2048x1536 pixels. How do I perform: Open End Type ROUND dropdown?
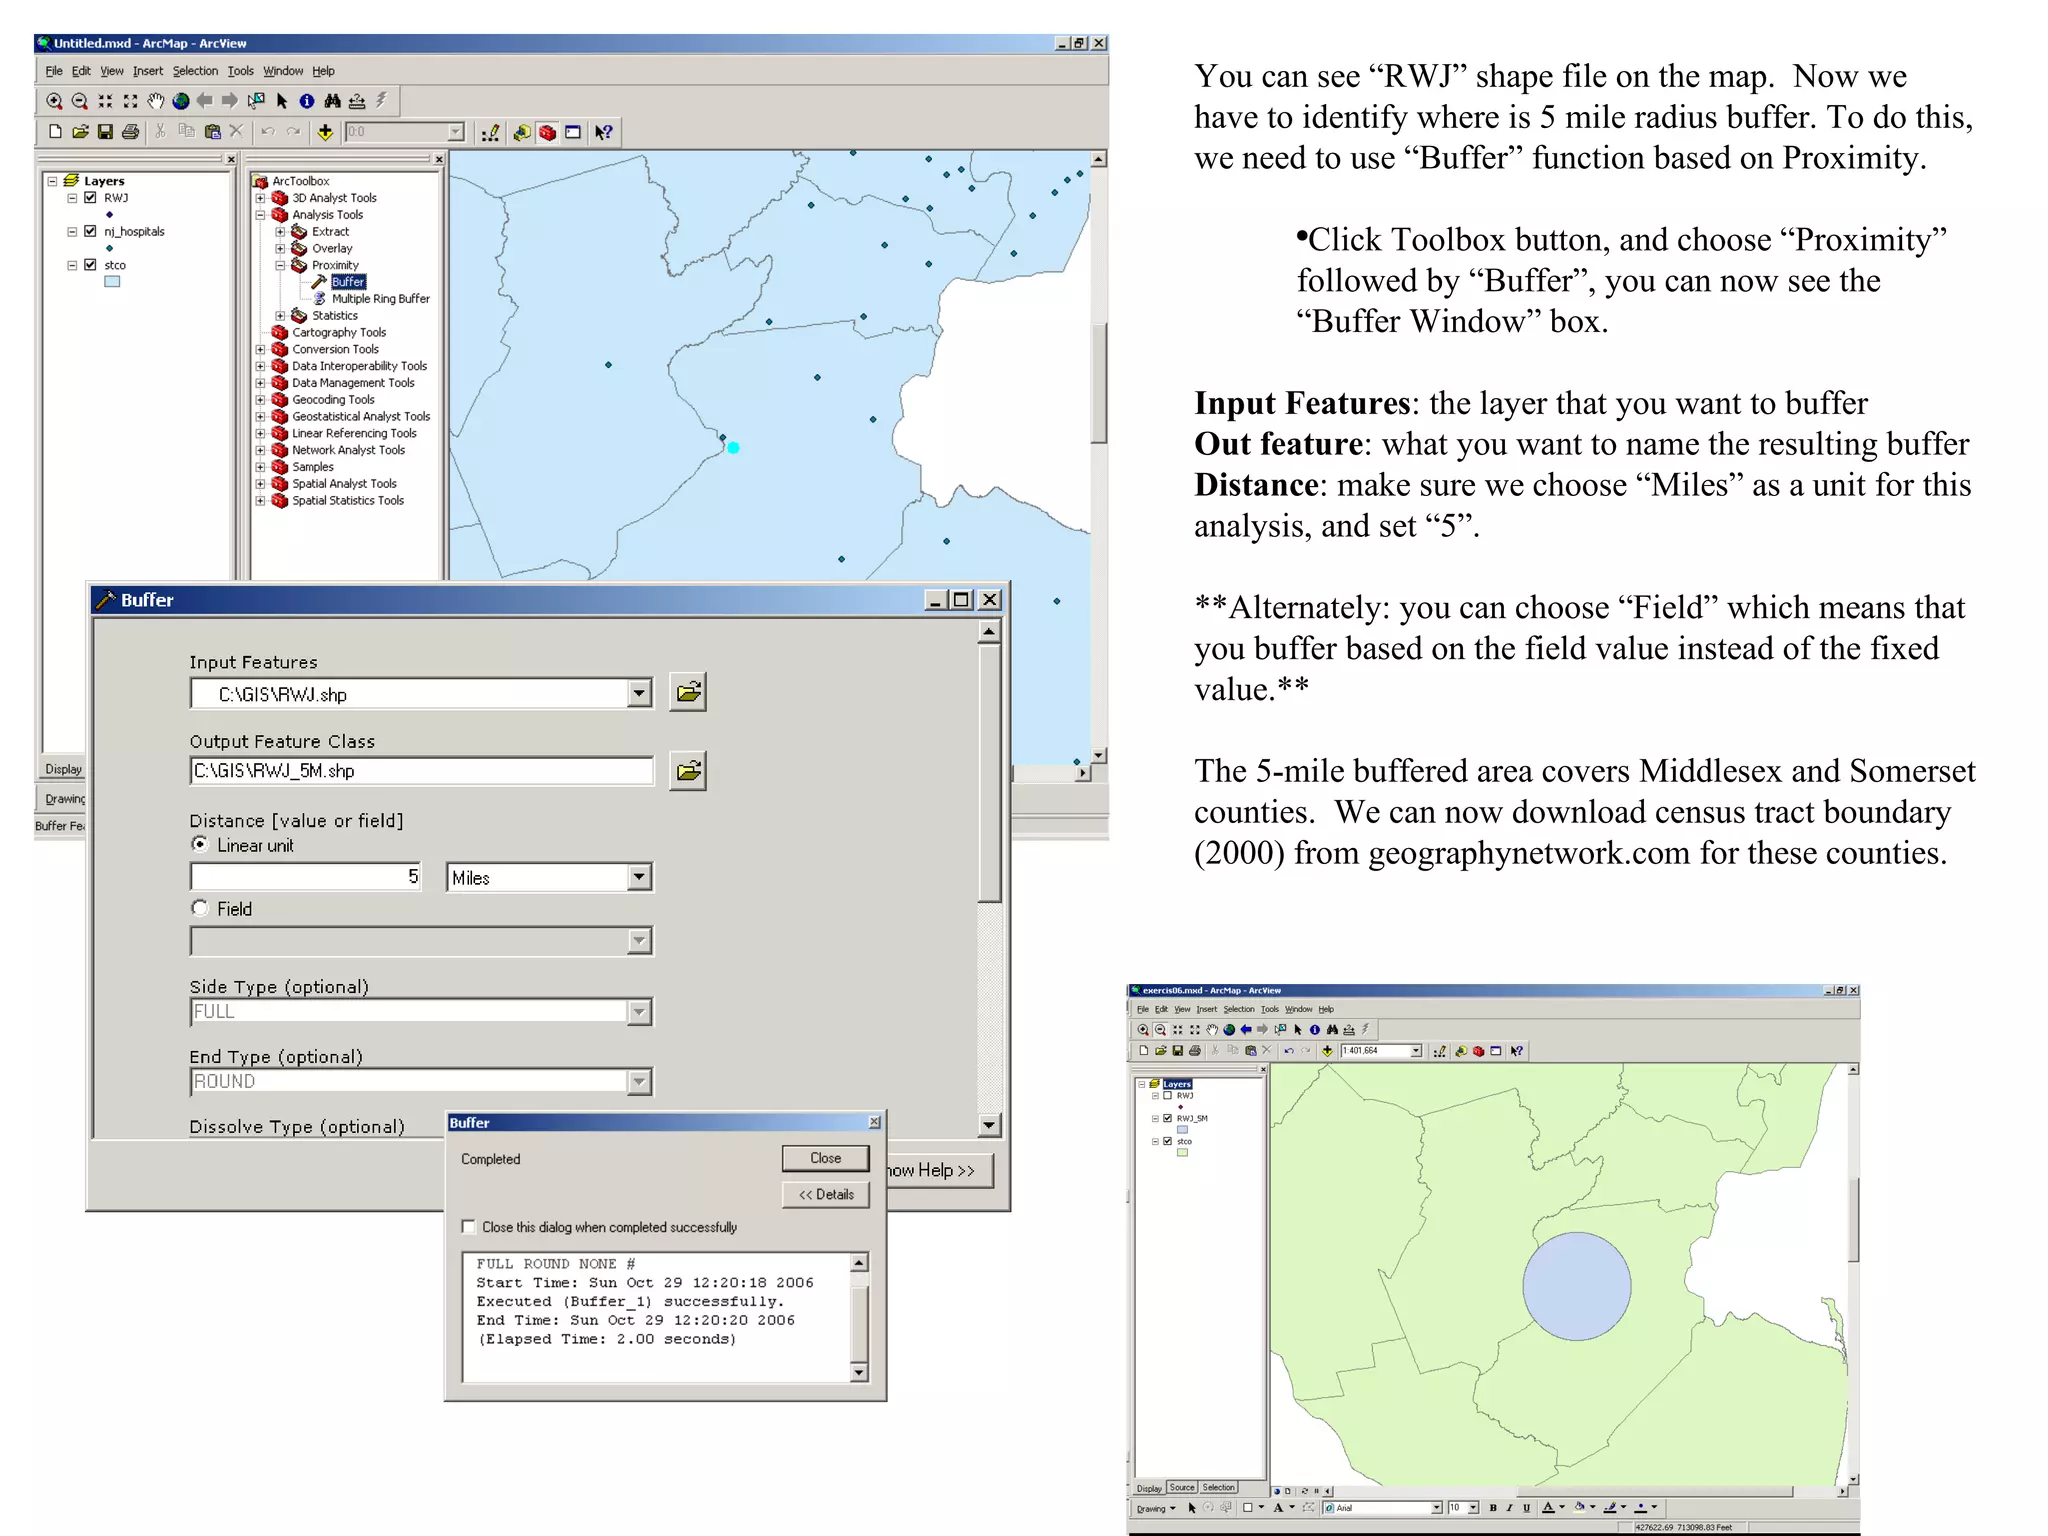pos(640,1082)
